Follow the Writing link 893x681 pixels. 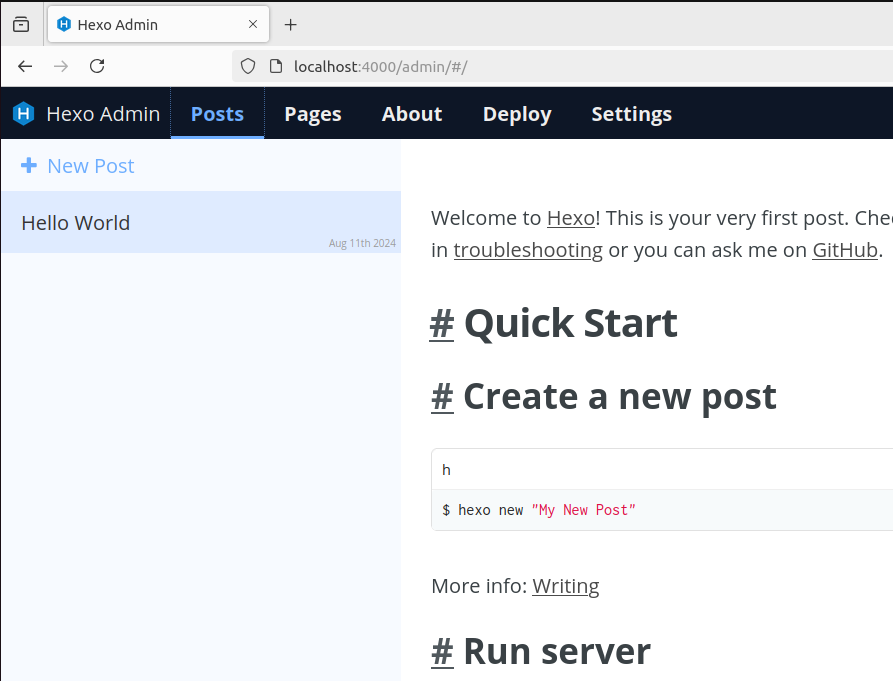coord(565,586)
